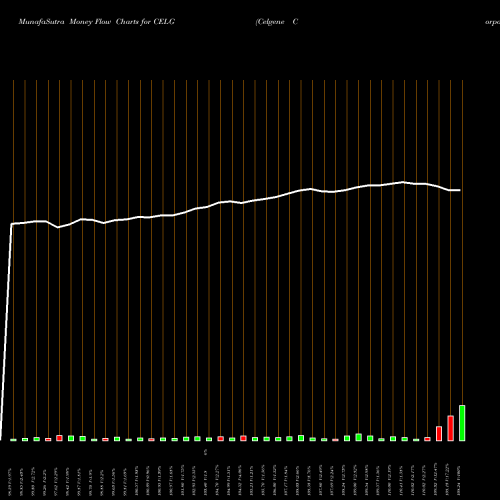Viewport: 500px width, 500px height.
Task: Select the shorter of the two large red bars
Action: click(x=439, y=433)
